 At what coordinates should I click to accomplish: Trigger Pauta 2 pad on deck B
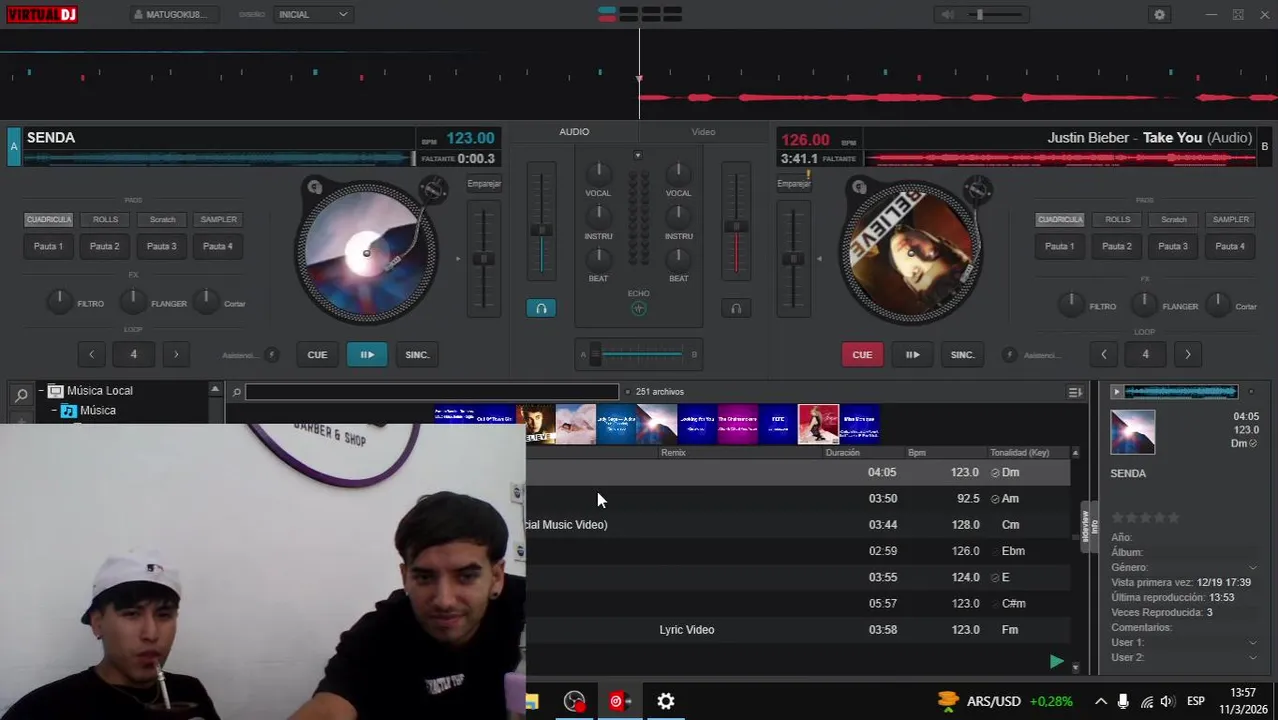1117,246
